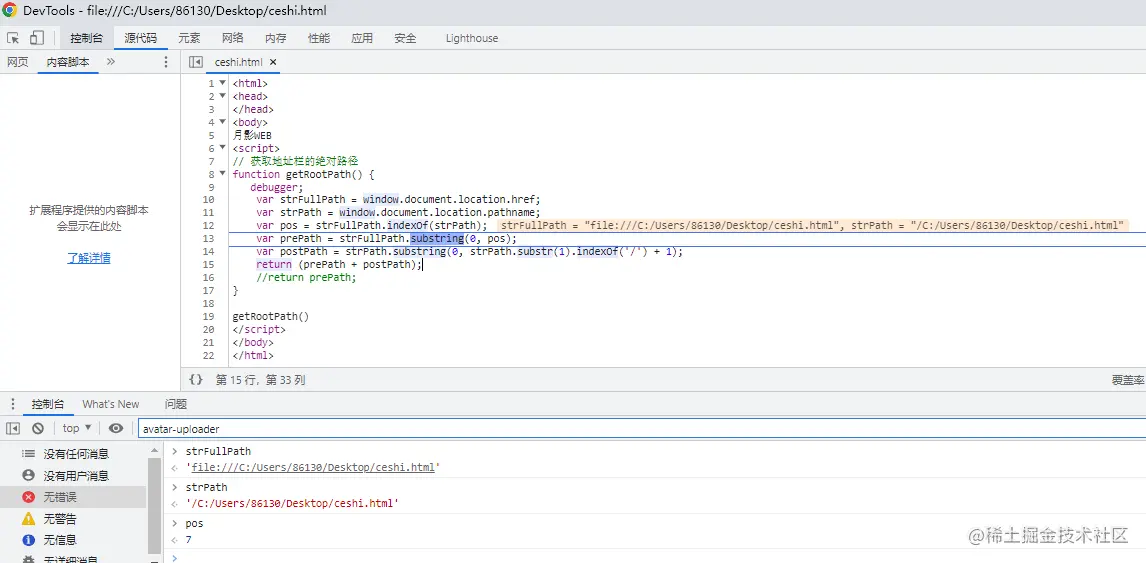The height and width of the screenshot is (563, 1146).
Task: Click the strPath console input entry
Action: pyautogui.click(x=206, y=487)
